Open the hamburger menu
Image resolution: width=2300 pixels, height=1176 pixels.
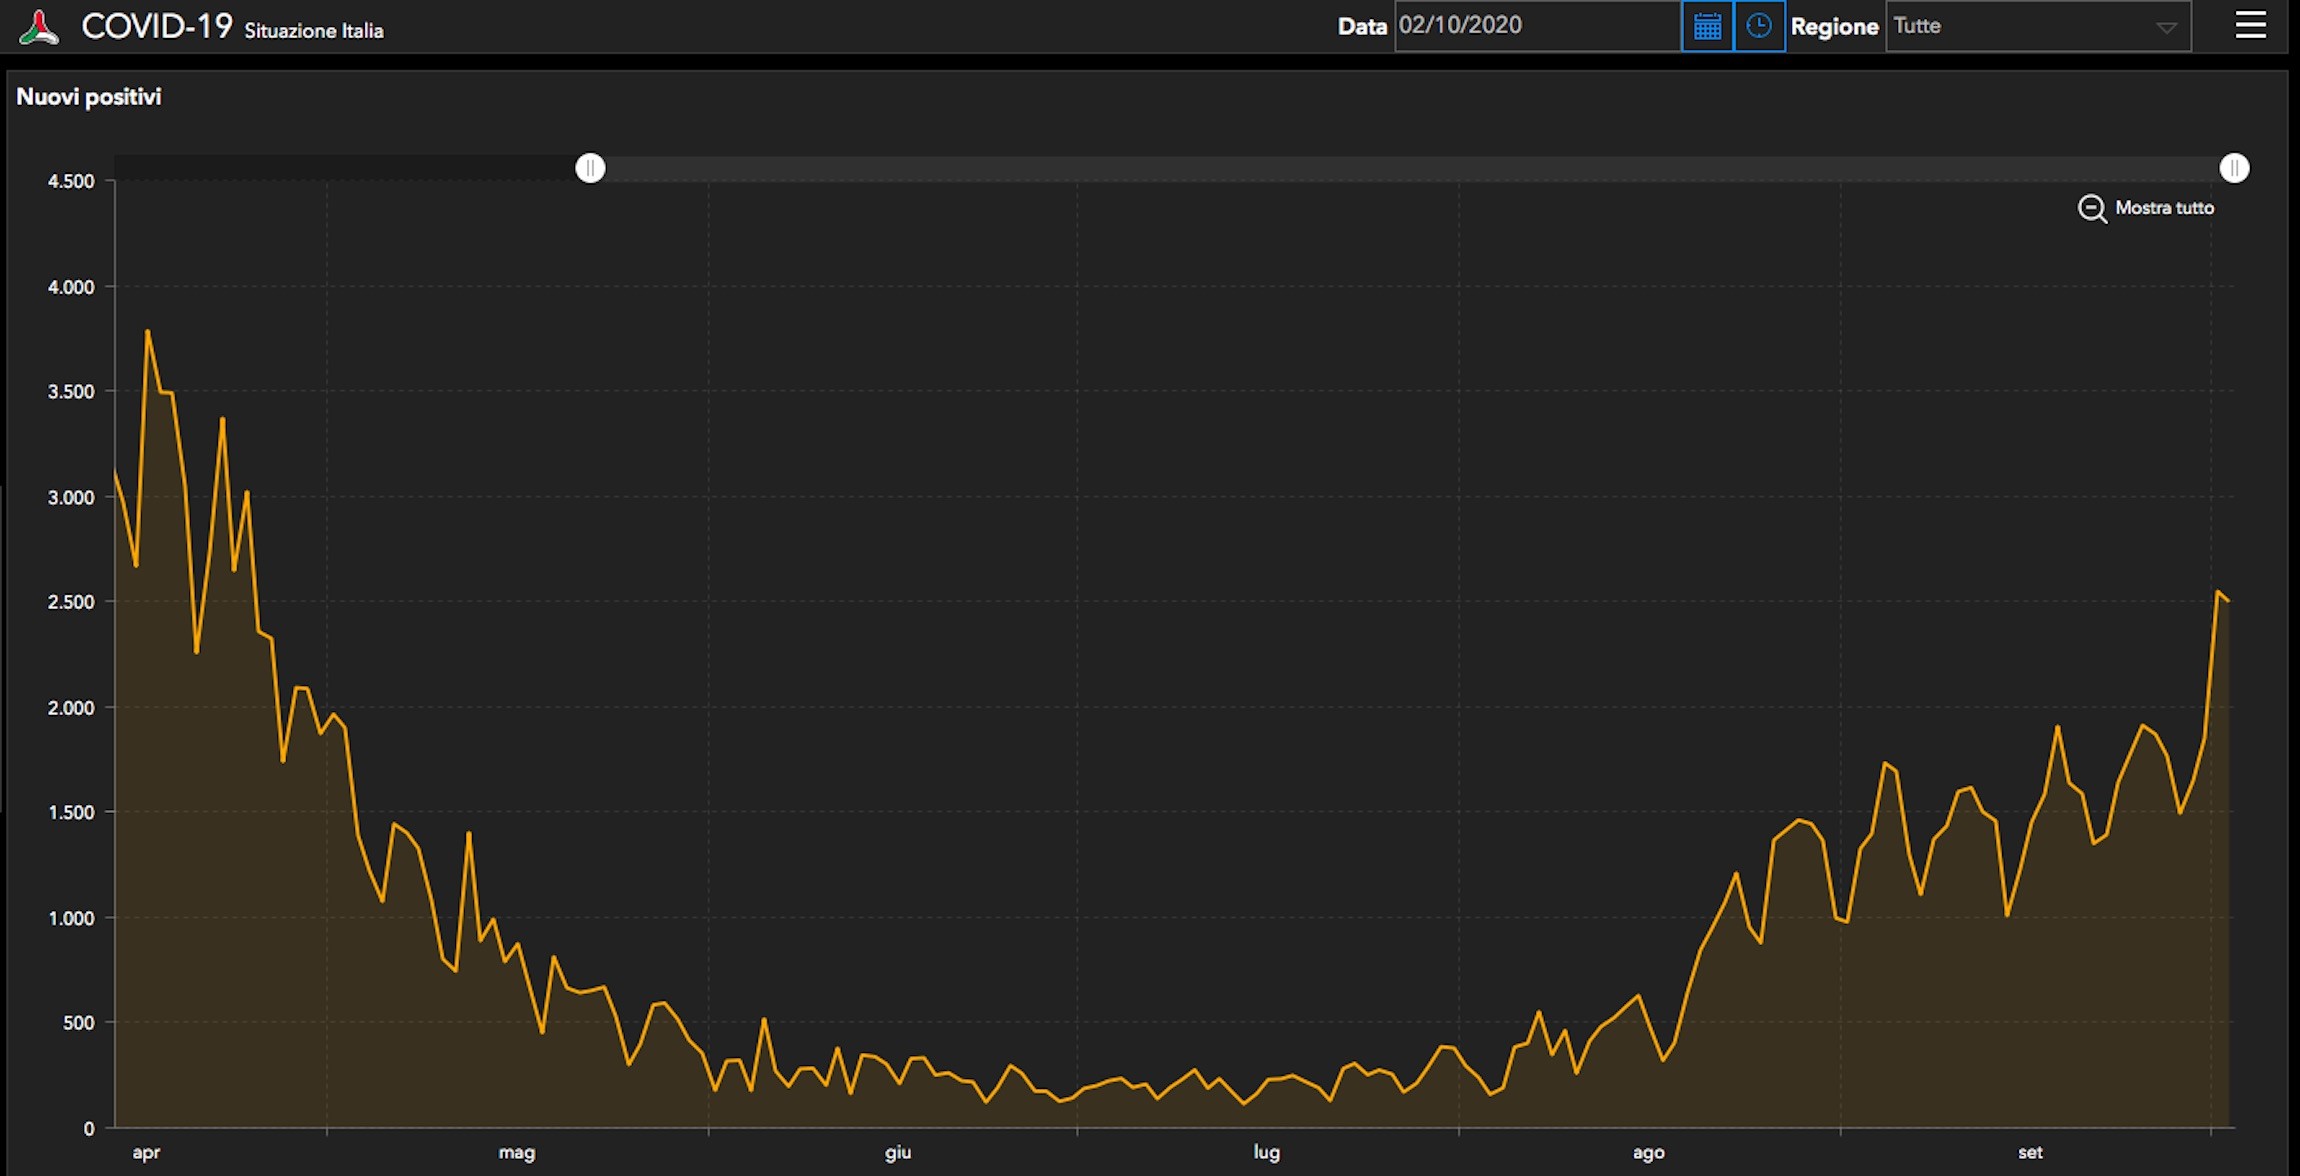[x=2251, y=25]
